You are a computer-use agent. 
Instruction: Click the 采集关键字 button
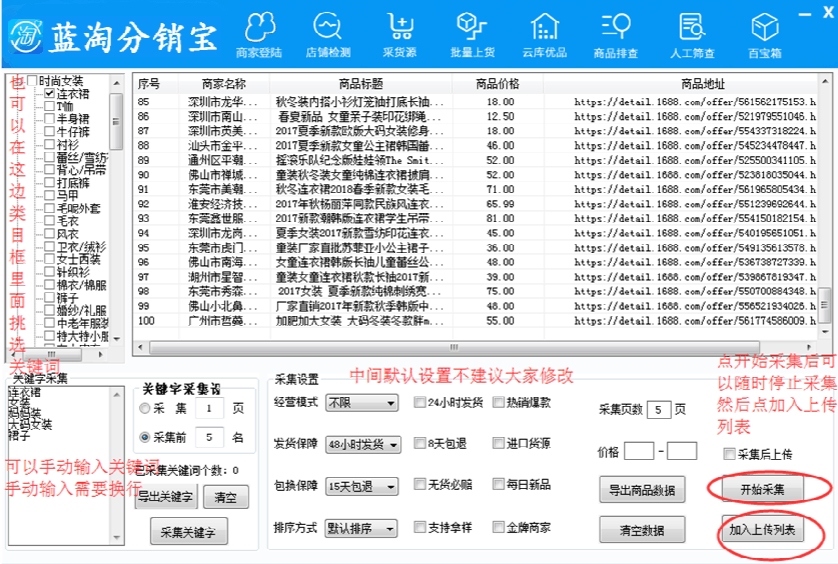click(188, 532)
